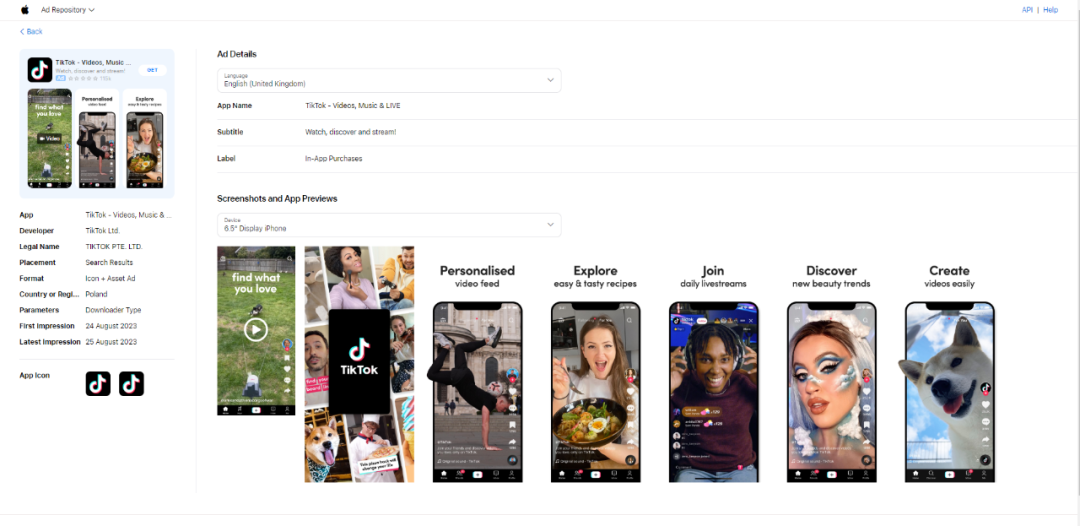
Task: Open the Help link
Action: tap(1050, 10)
